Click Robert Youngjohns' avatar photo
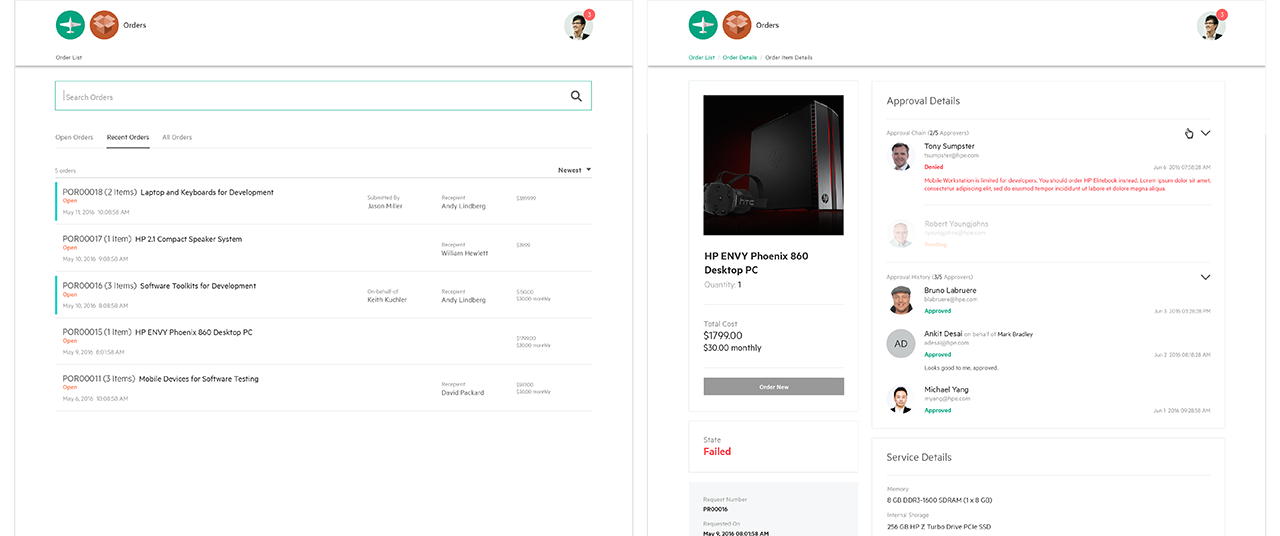This screenshot has width=1280, height=536. (902, 234)
